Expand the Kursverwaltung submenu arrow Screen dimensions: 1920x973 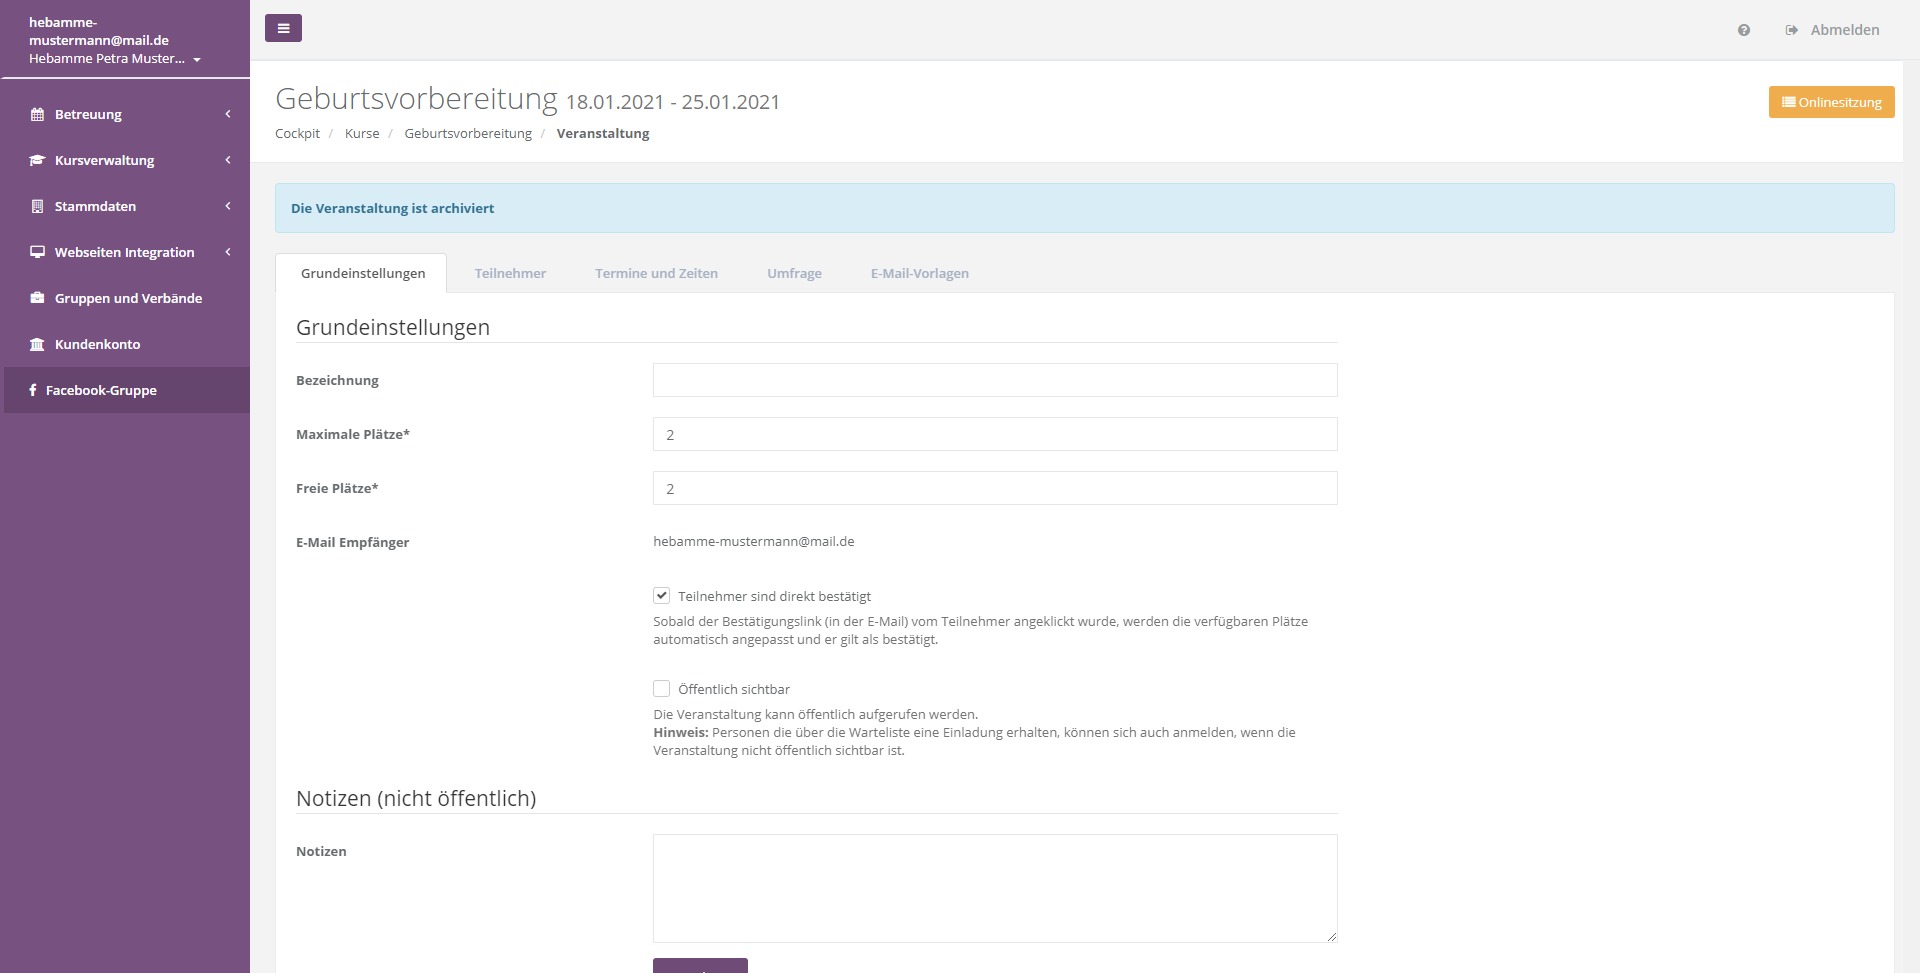pos(228,160)
